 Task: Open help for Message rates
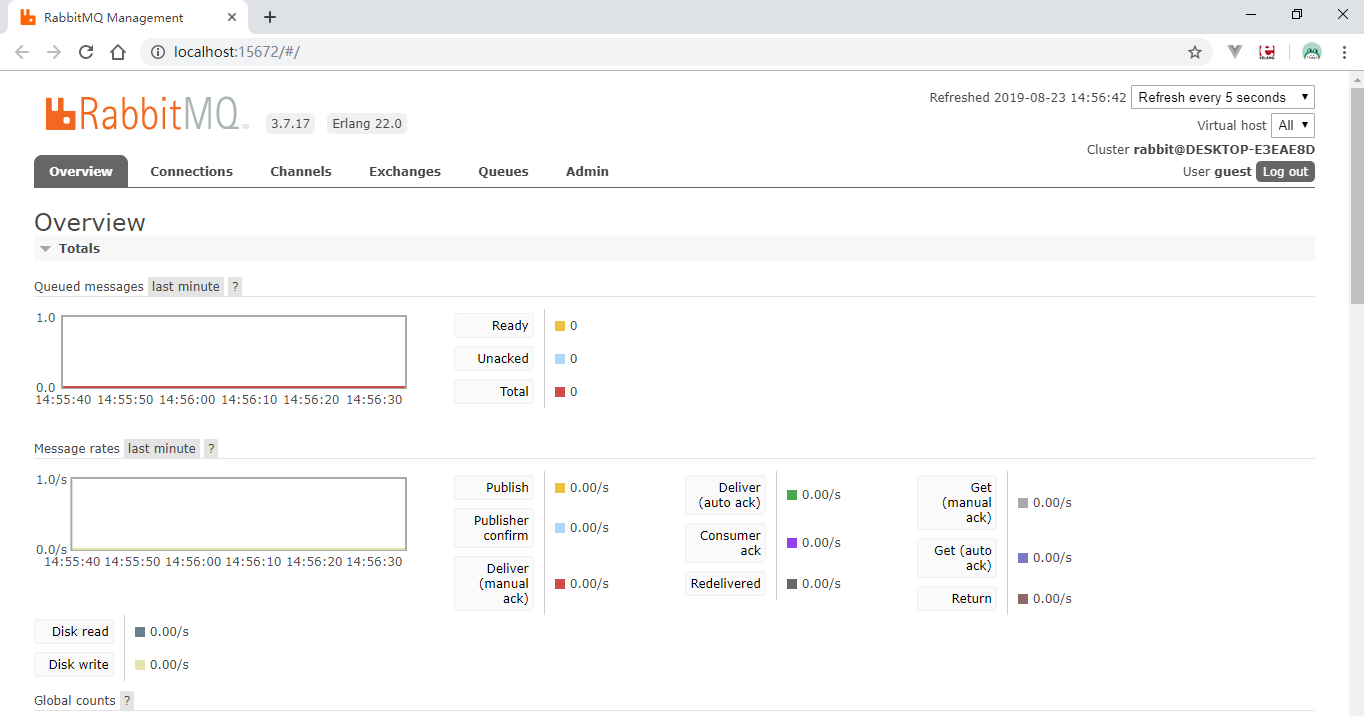click(211, 448)
